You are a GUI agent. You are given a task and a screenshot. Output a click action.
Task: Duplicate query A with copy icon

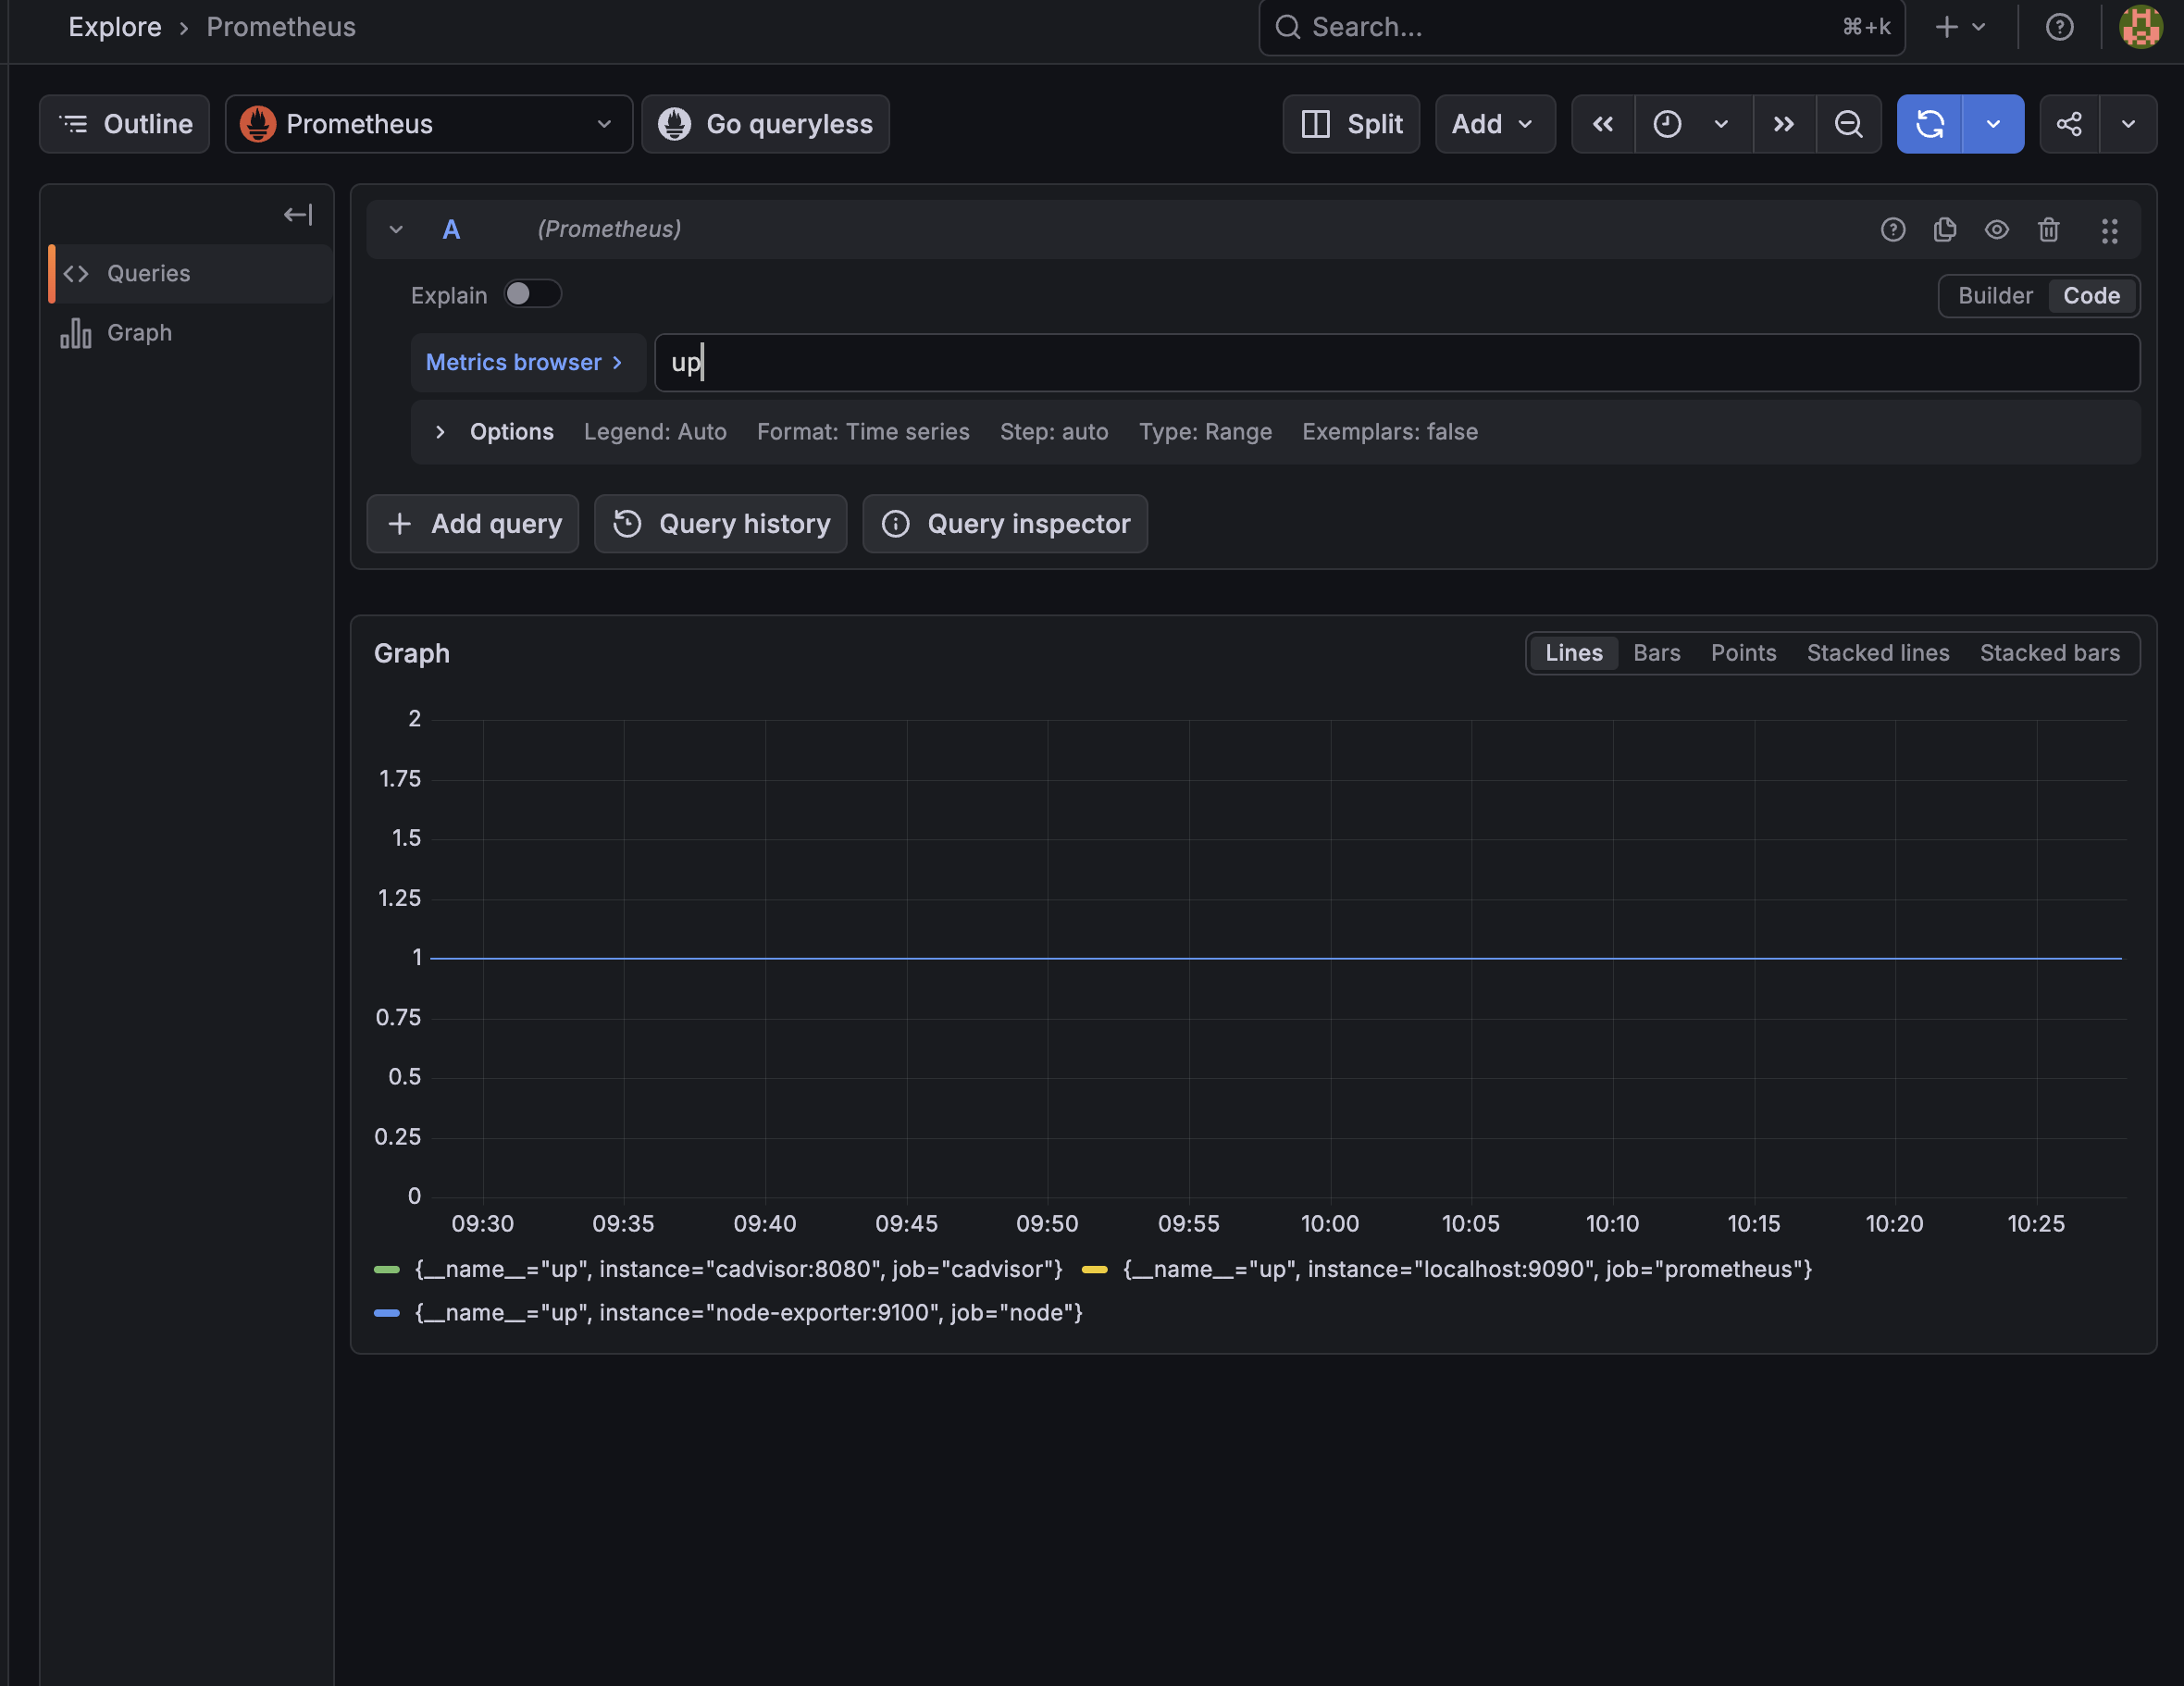1944,230
